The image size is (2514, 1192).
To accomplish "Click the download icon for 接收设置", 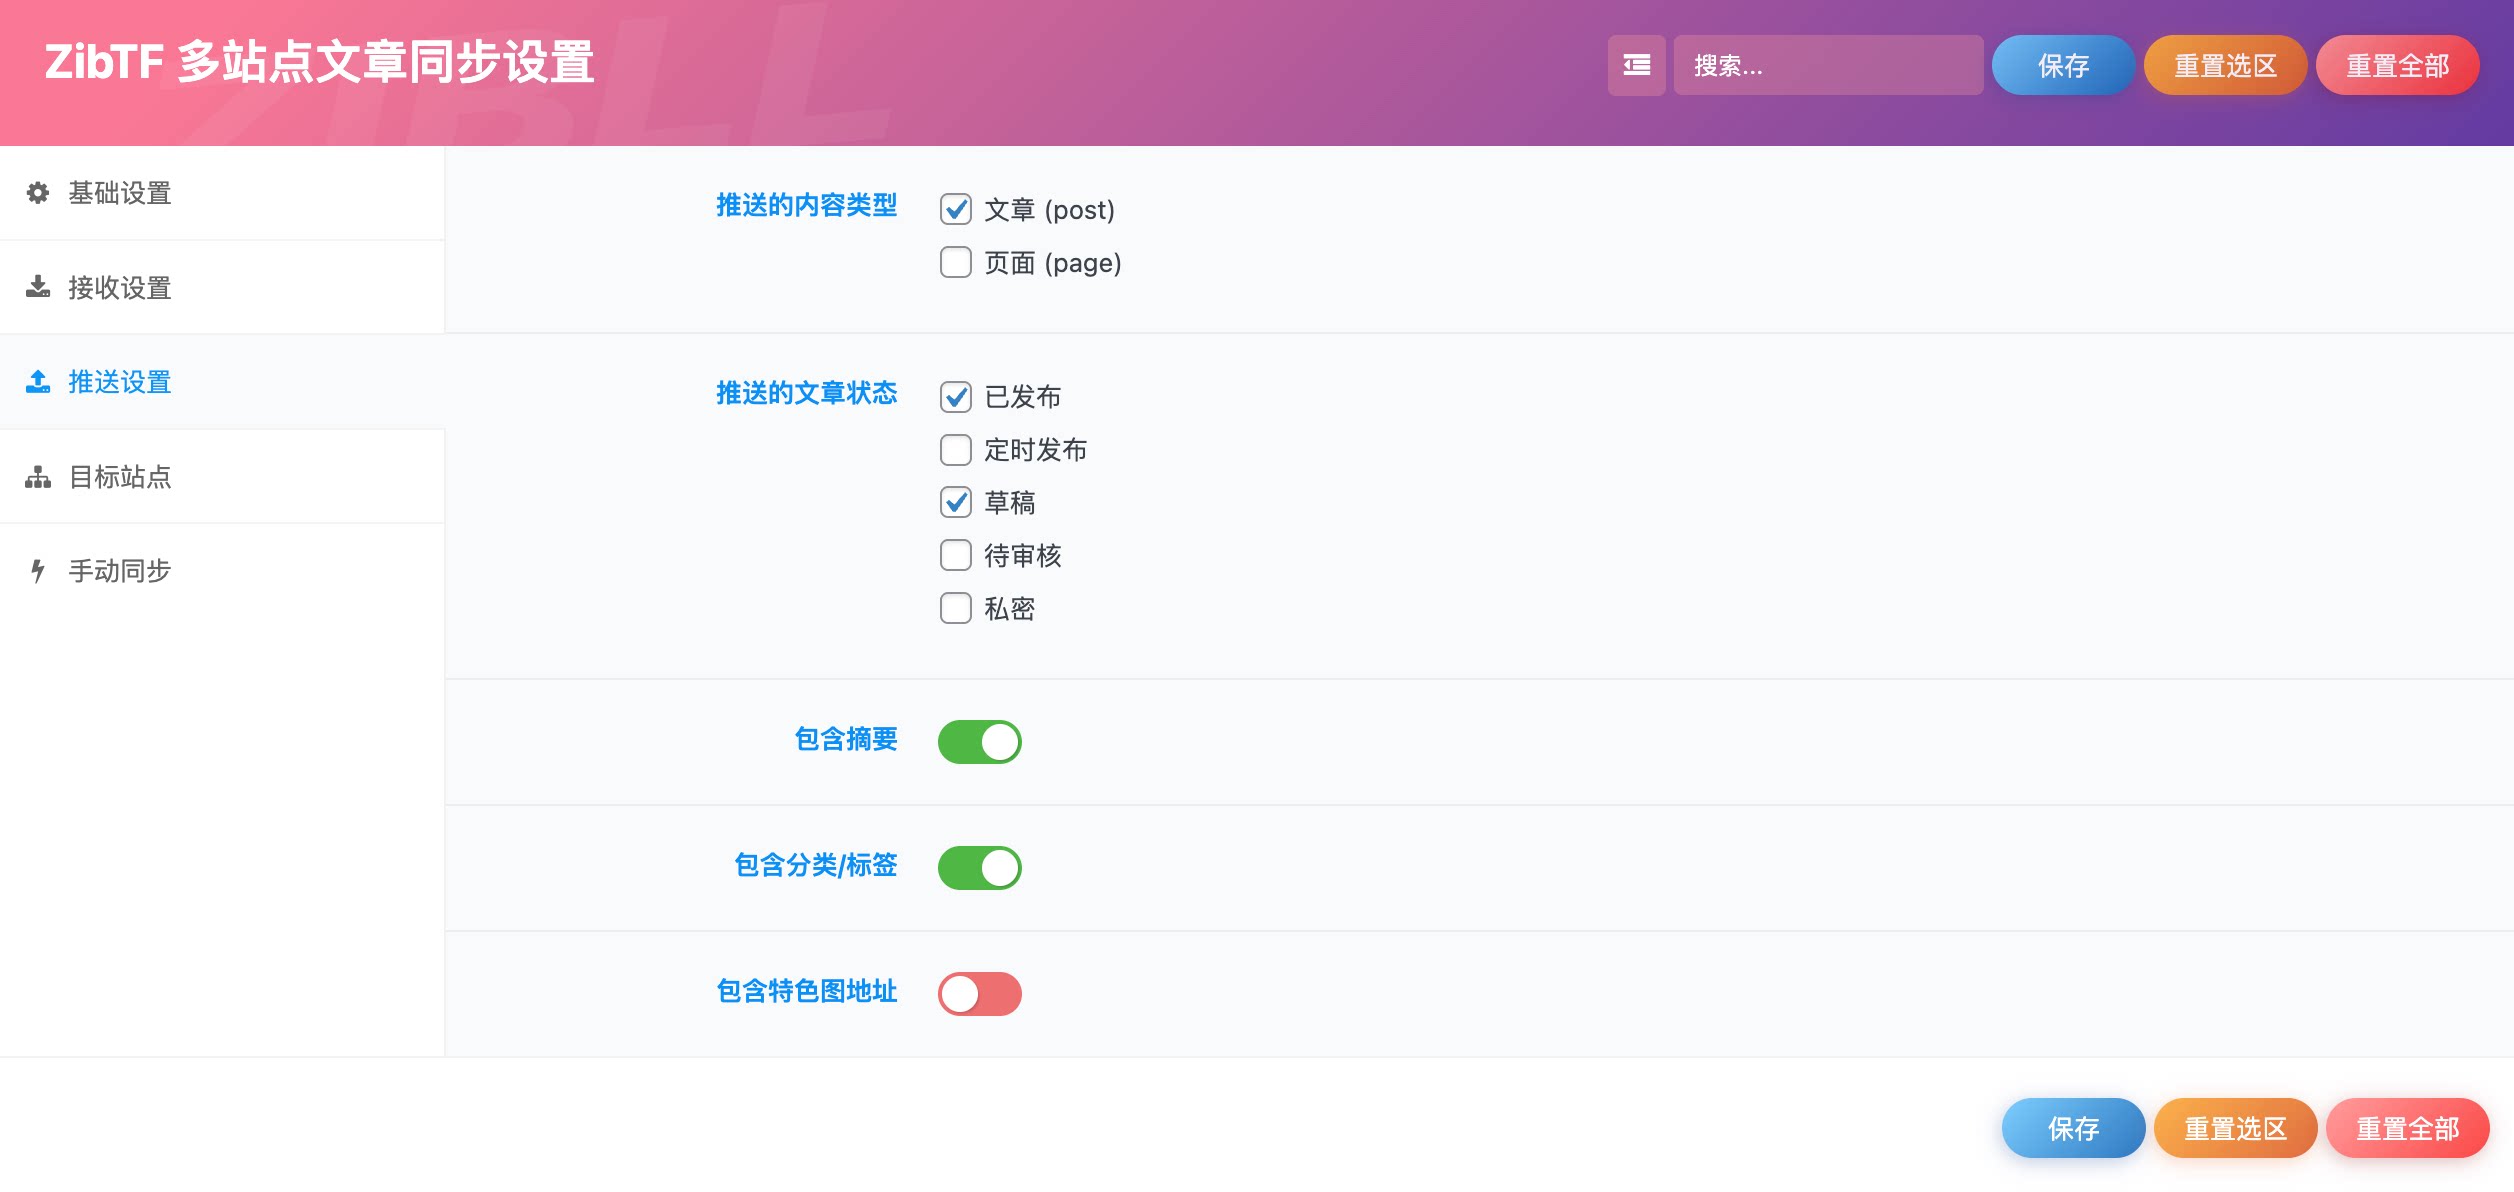I will (37, 287).
